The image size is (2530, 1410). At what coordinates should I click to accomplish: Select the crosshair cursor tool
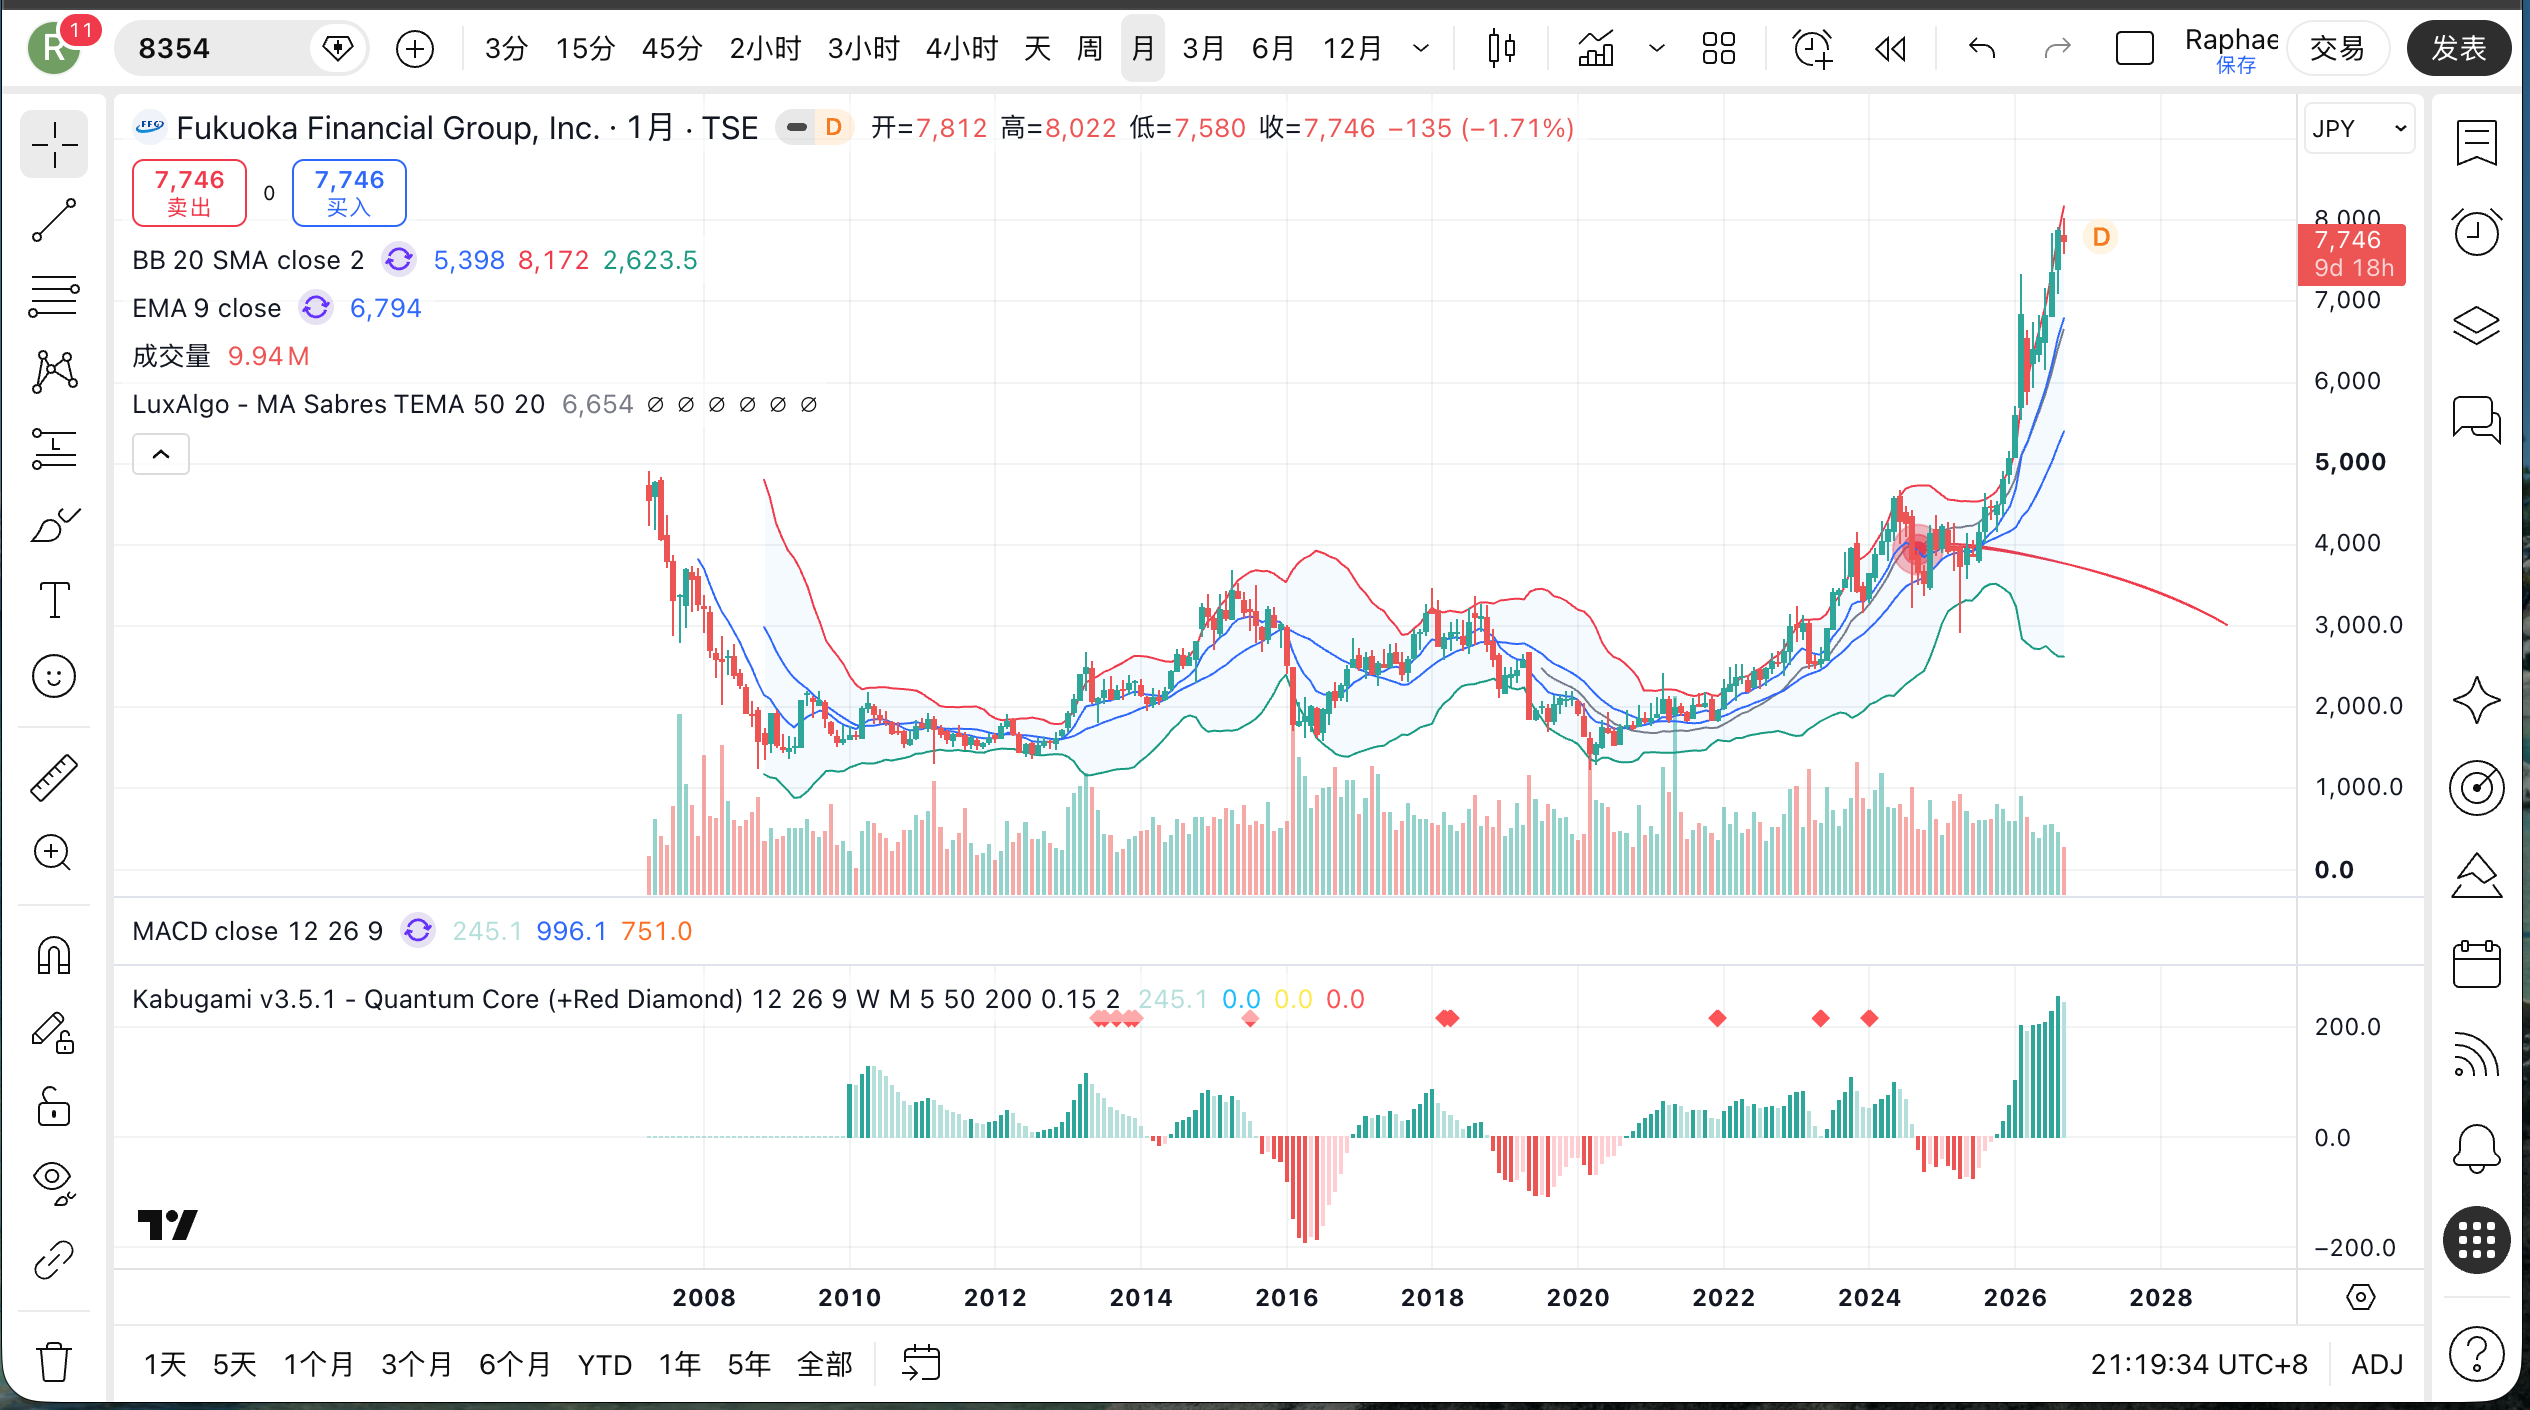pyautogui.click(x=54, y=146)
